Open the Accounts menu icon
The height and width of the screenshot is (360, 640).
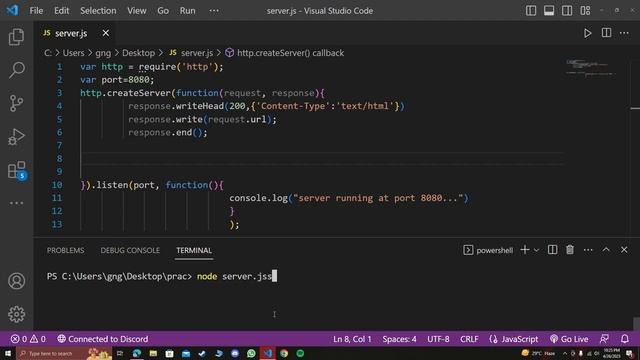click(x=16, y=281)
